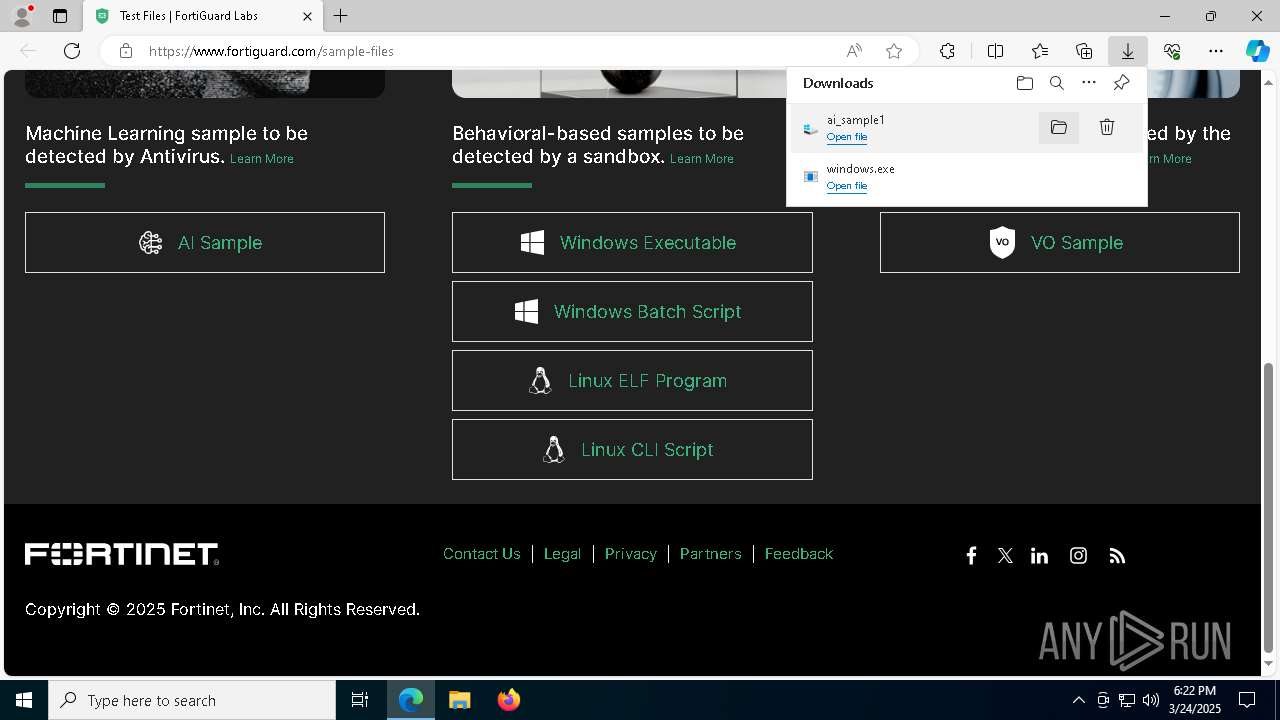The width and height of the screenshot is (1280, 720).
Task: Open downloads folder icon in panel header
Action: 1025,83
